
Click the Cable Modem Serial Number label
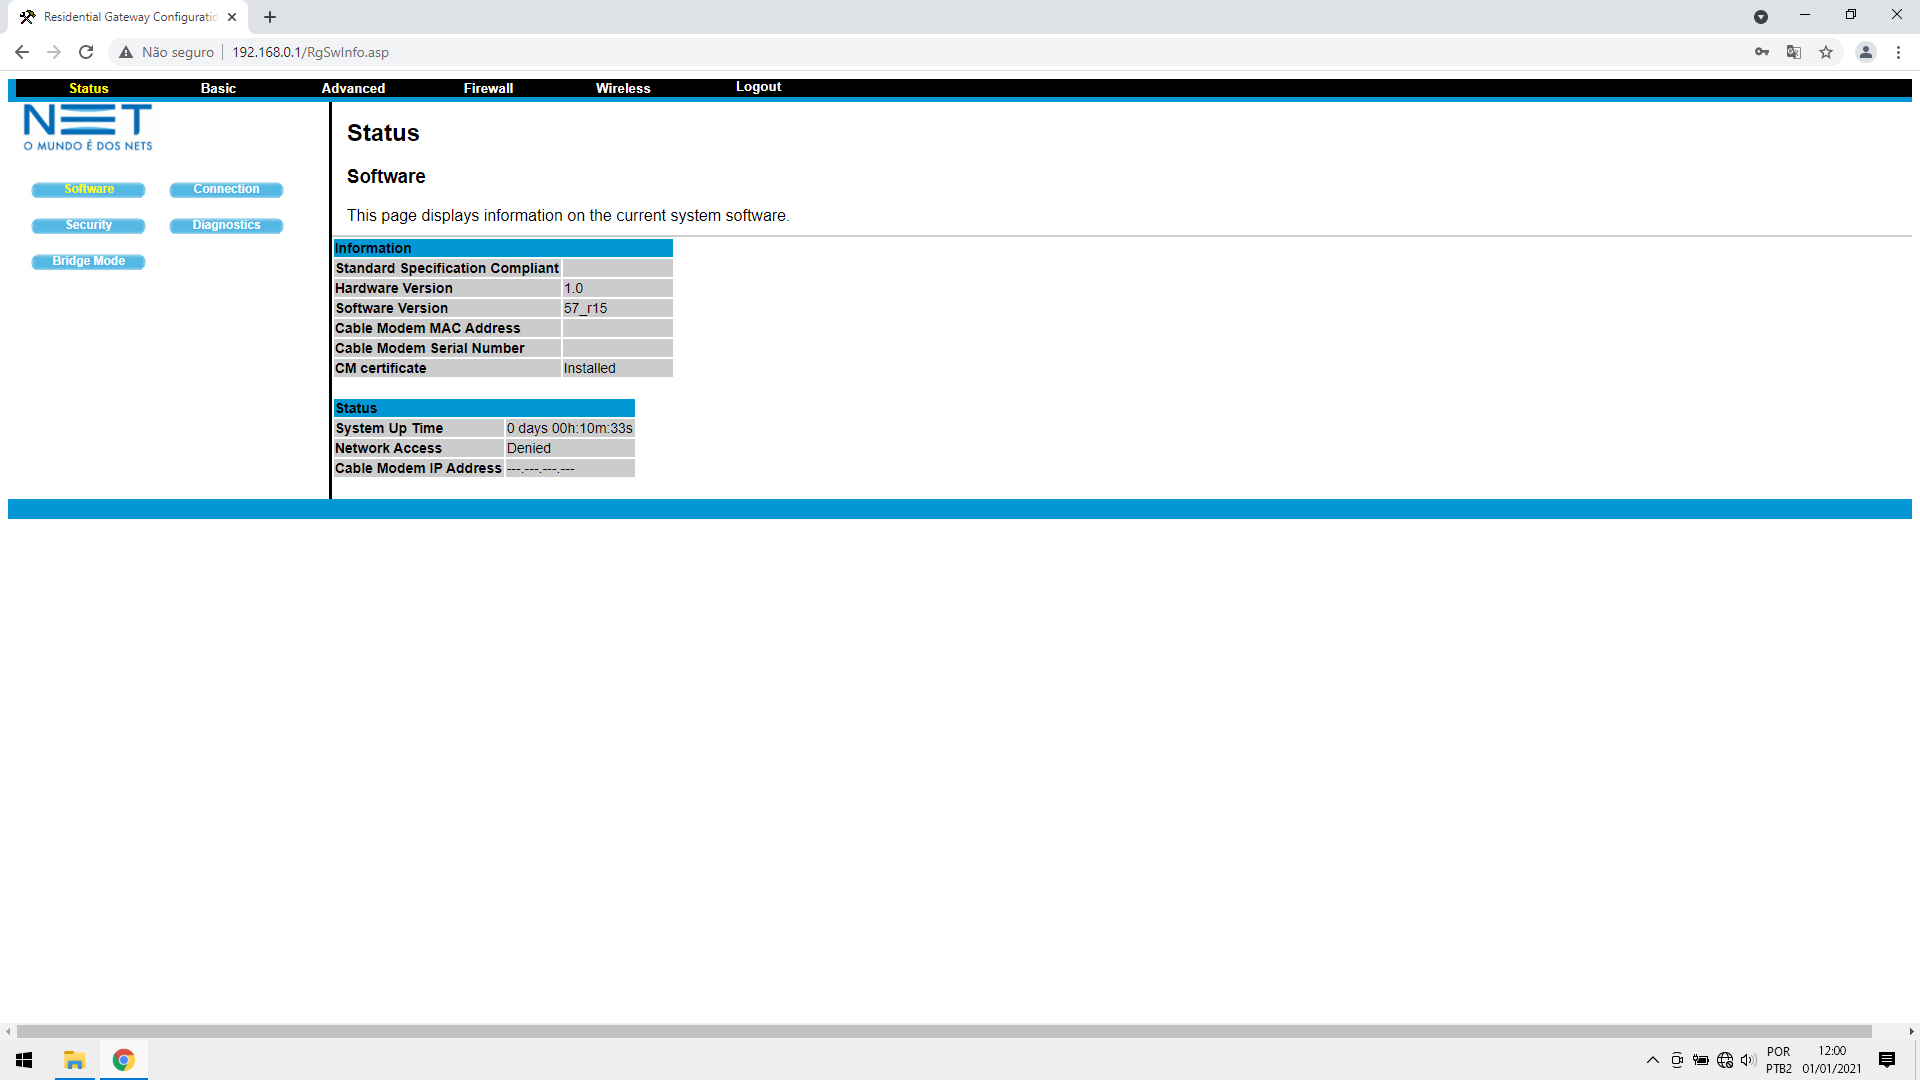429,348
